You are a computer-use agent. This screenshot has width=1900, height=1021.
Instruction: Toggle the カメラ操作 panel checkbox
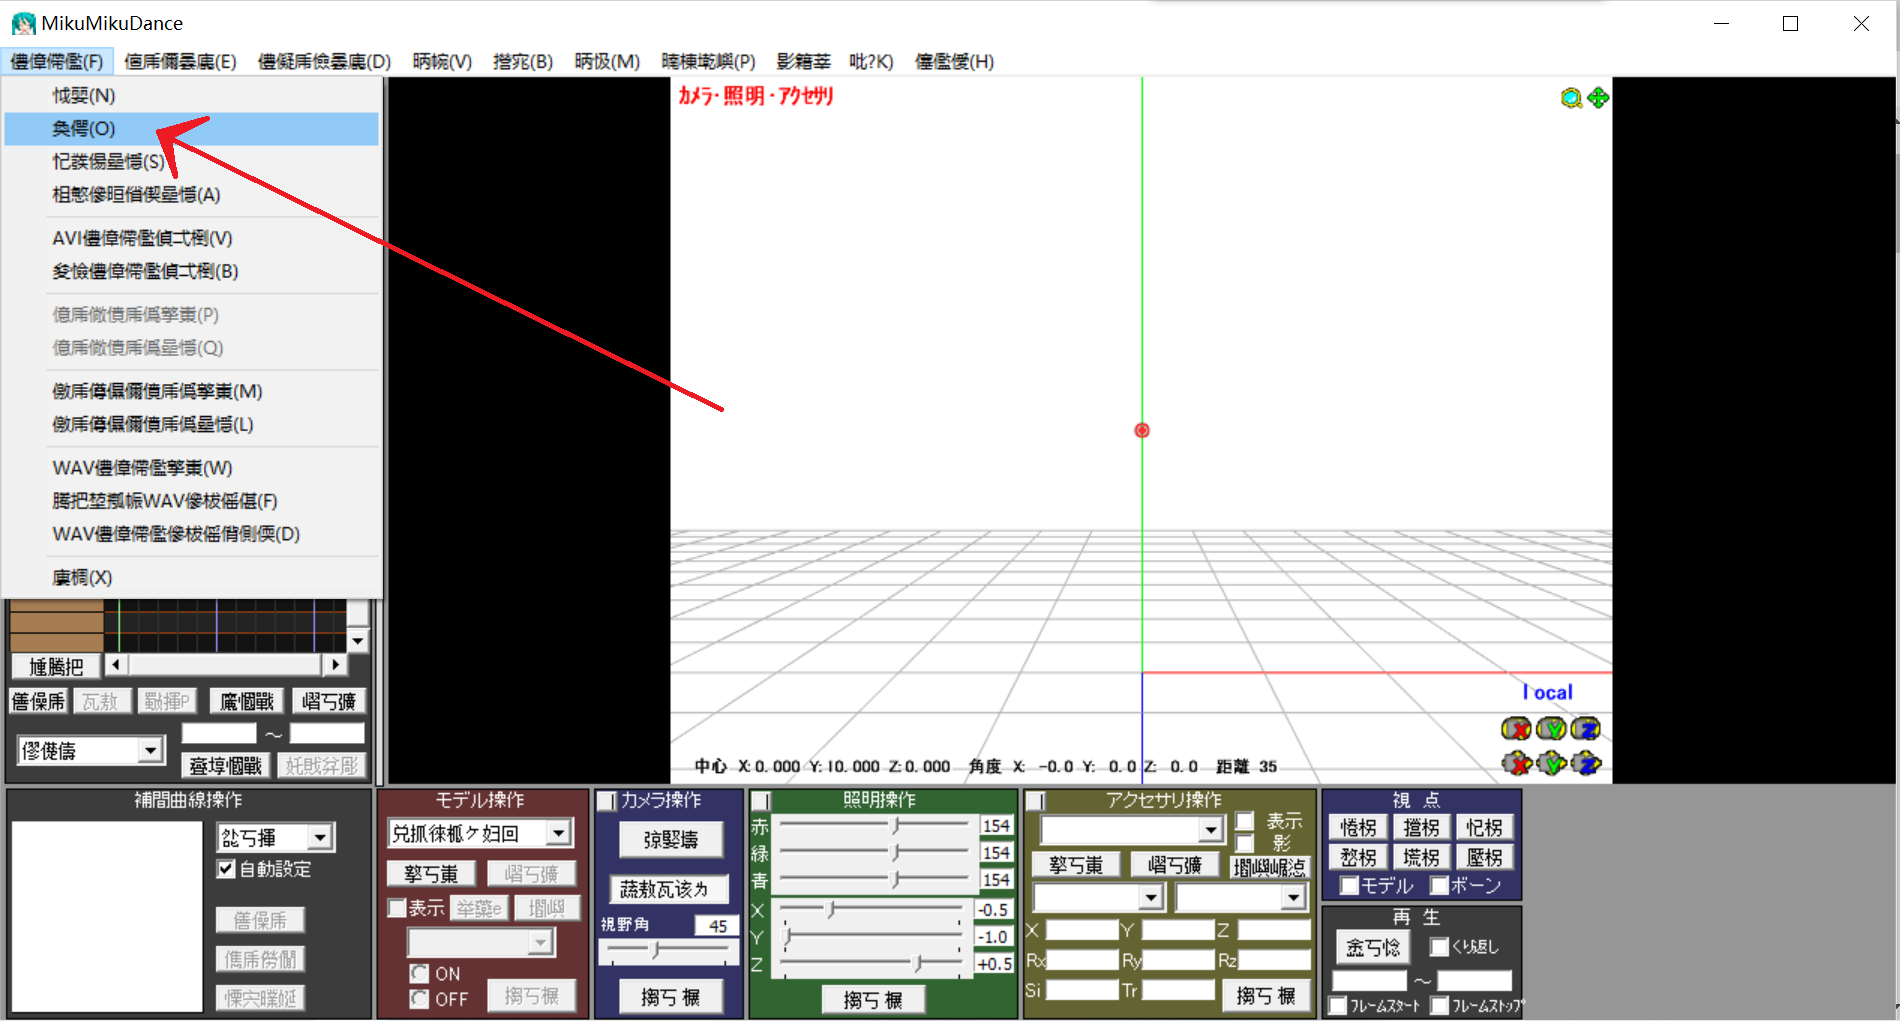pyautogui.click(x=606, y=801)
